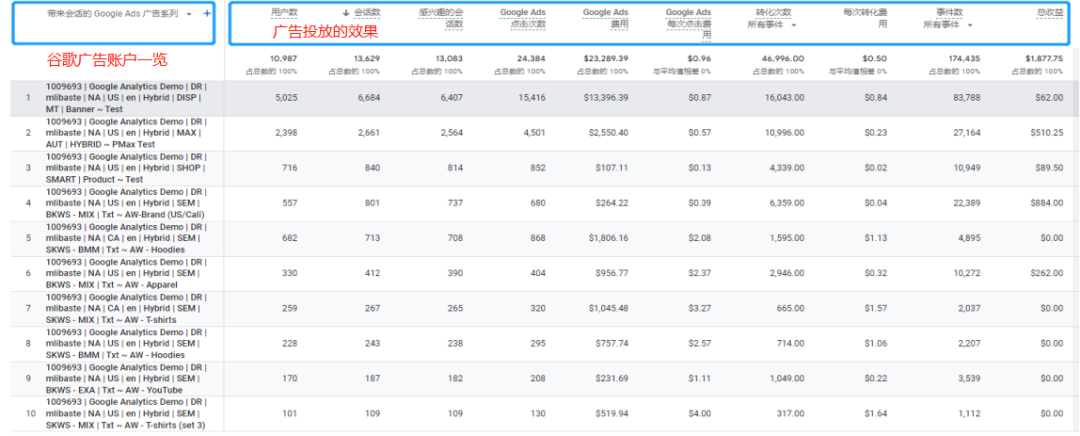This screenshot has width=1080, height=436.
Task: Click the $884.00 revenue cell
Action: [1047, 203]
